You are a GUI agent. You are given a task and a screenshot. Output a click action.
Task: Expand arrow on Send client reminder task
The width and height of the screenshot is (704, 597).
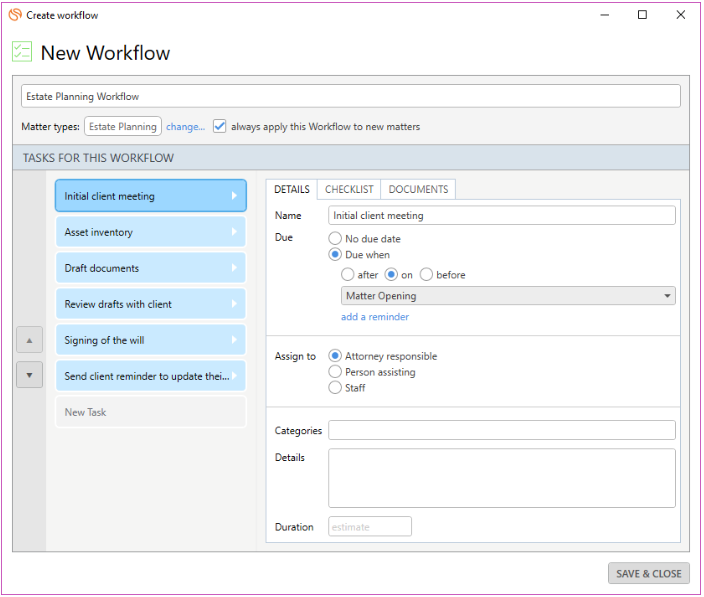[x=234, y=376]
